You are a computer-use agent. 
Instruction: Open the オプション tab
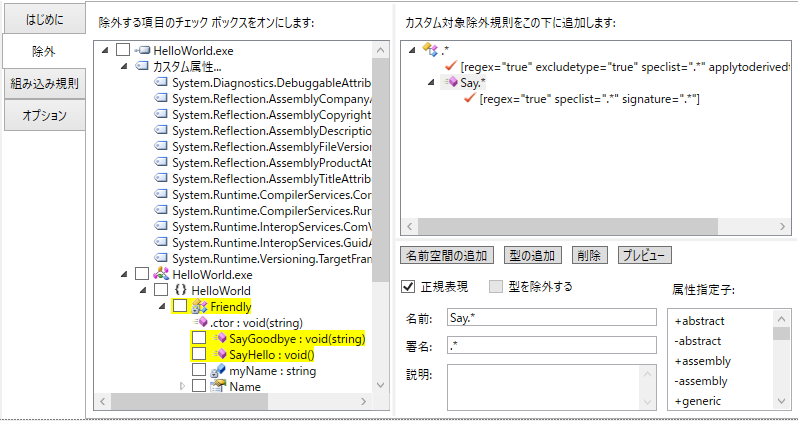[x=44, y=116]
